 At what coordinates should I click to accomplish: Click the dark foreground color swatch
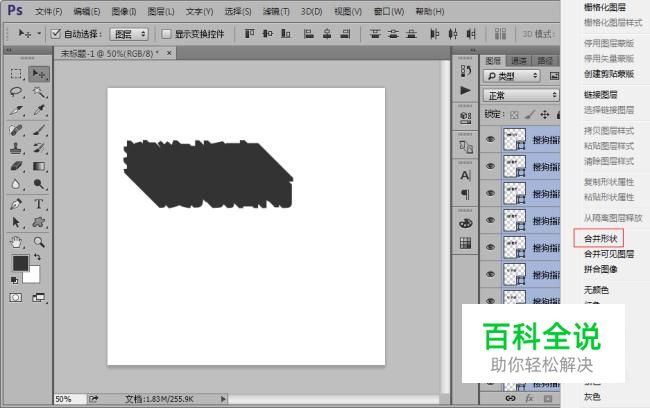(x=18, y=262)
